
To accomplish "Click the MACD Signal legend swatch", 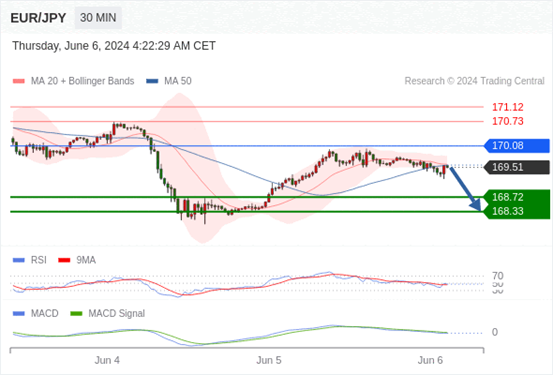I will [x=76, y=314].
